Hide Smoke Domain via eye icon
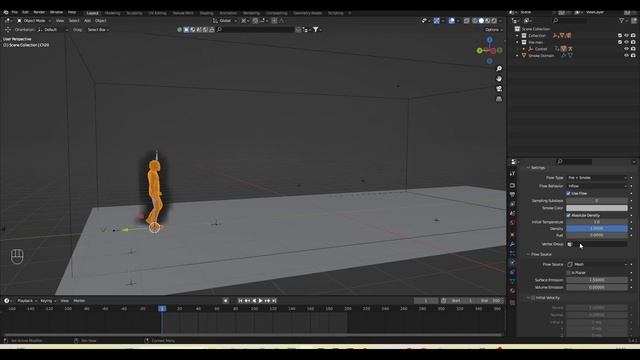Screen dimensions: 640x360 [x=627, y=56]
